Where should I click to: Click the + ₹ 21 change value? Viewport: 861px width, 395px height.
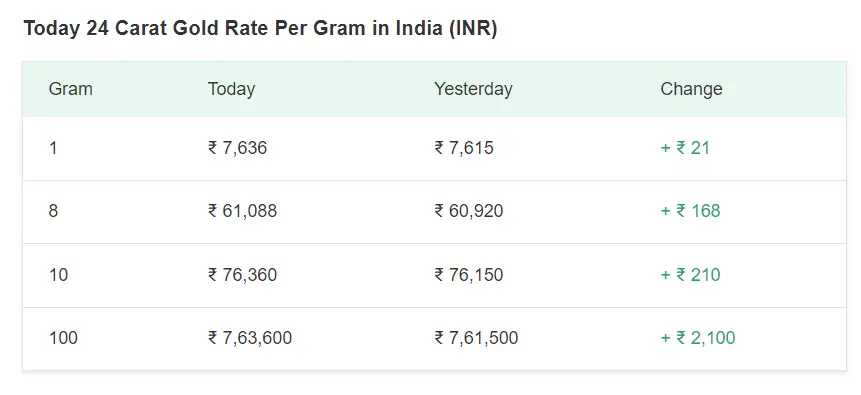tap(685, 148)
